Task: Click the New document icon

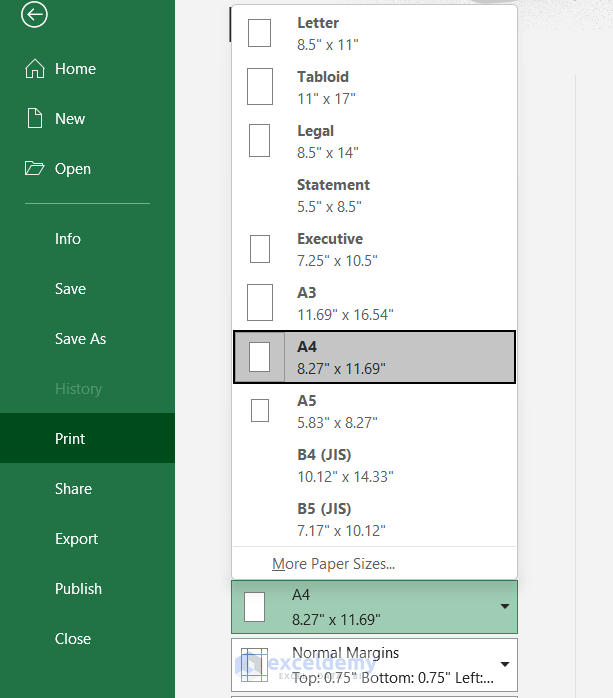Action: [35, 119]
